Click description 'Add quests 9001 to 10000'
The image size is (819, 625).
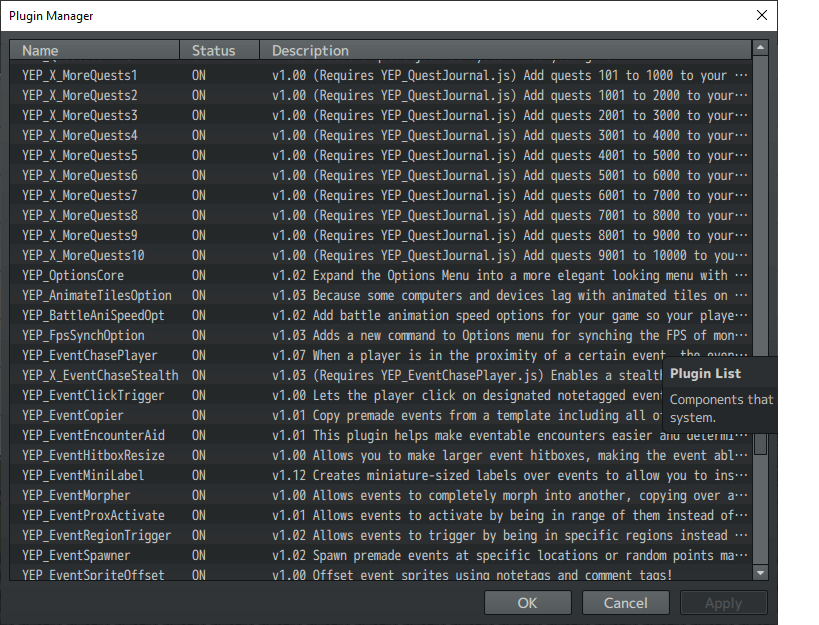[605, 255]
